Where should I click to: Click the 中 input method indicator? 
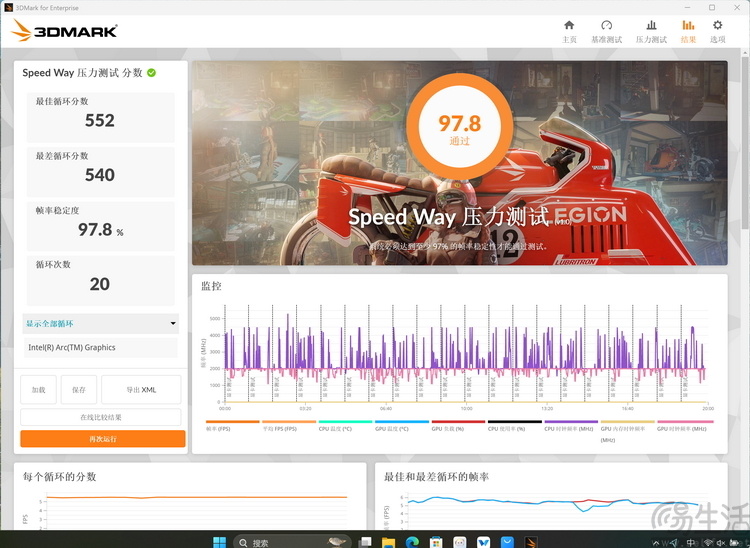click(691, 543)
